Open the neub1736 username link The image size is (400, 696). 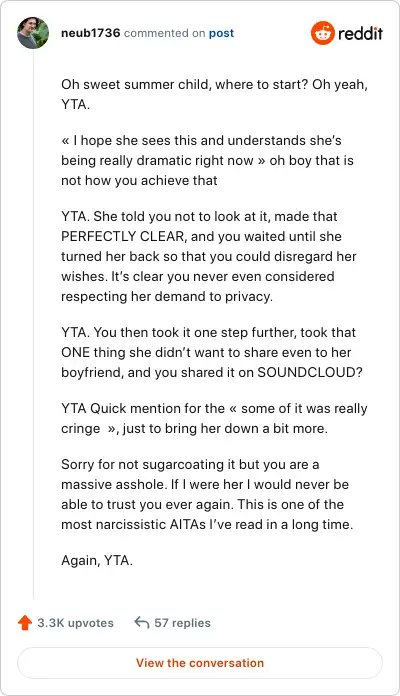[x=91, y=33]
